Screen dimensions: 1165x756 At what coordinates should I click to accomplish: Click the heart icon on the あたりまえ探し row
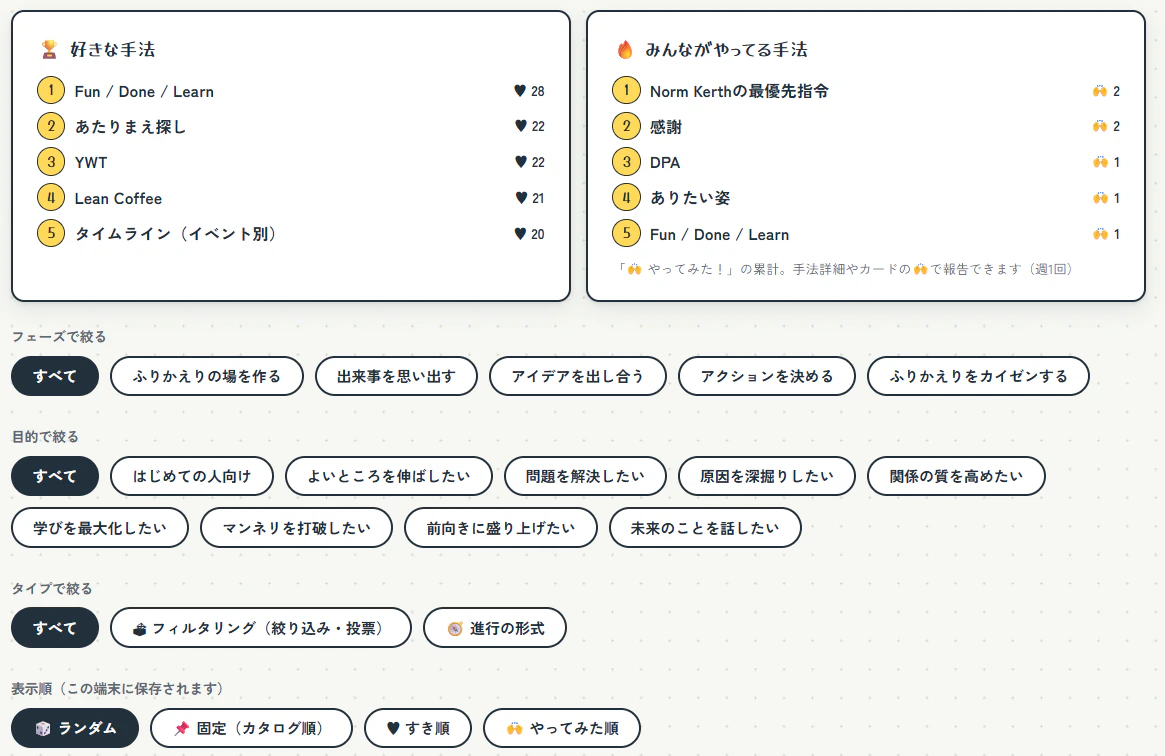click(x=520, y=126)
